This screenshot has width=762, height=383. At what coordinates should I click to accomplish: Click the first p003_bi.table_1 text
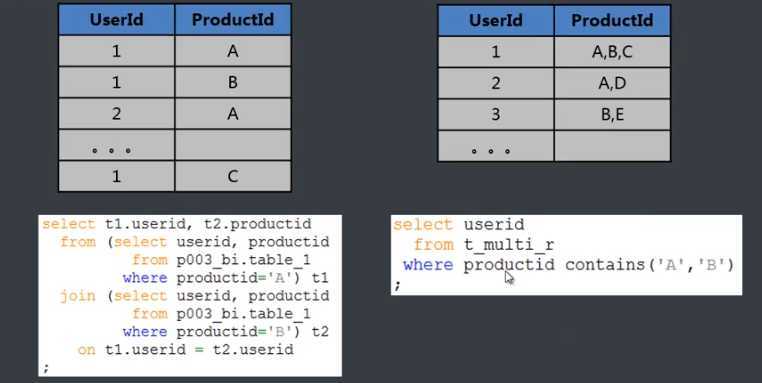243,260
